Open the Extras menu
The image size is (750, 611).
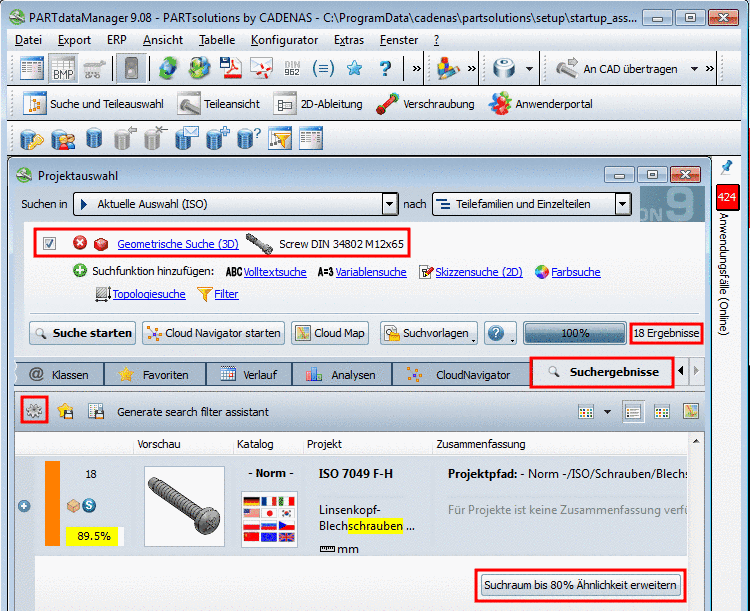(349, 40)
